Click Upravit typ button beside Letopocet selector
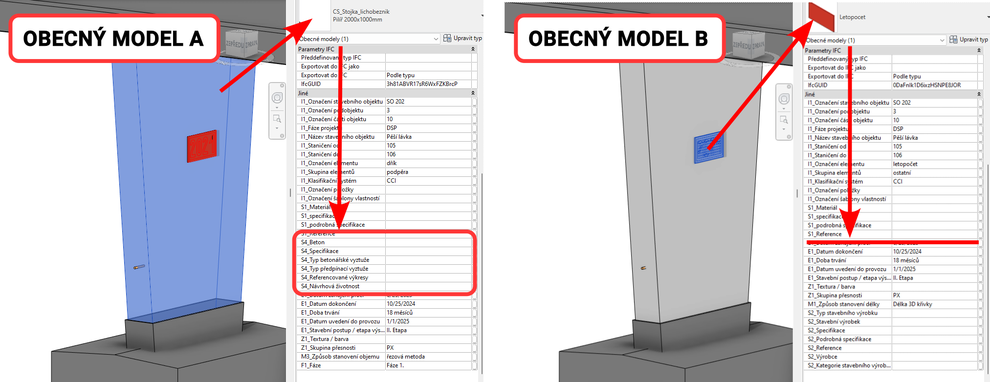 pyautogui.click(x=969, y=40)
